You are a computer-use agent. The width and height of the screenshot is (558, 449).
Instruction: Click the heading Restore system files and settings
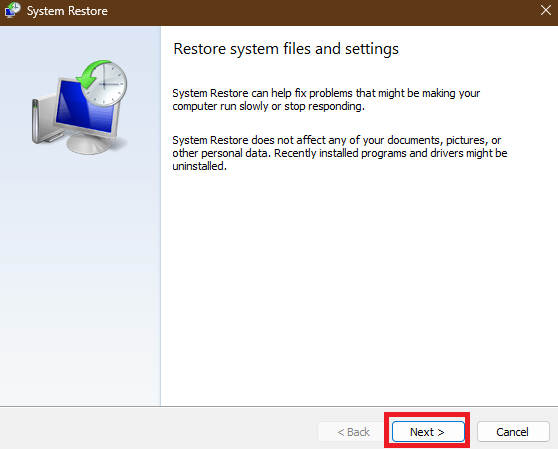click(x=286, y=49)
